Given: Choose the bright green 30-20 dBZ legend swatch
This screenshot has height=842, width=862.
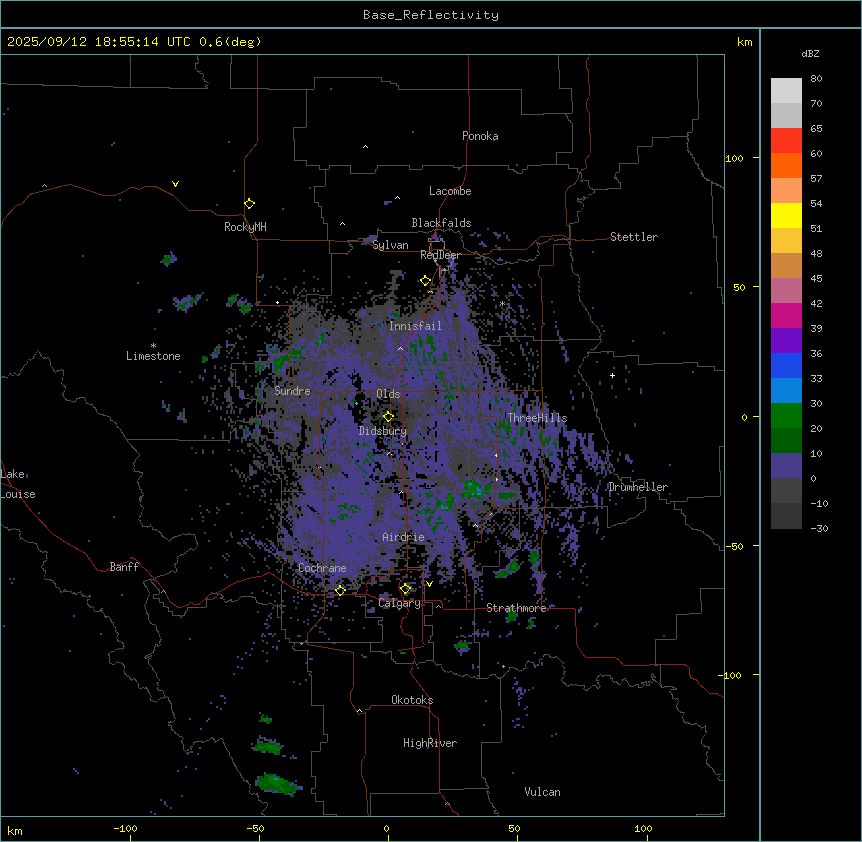Looking at the screenshot, I should click(786, 416).
